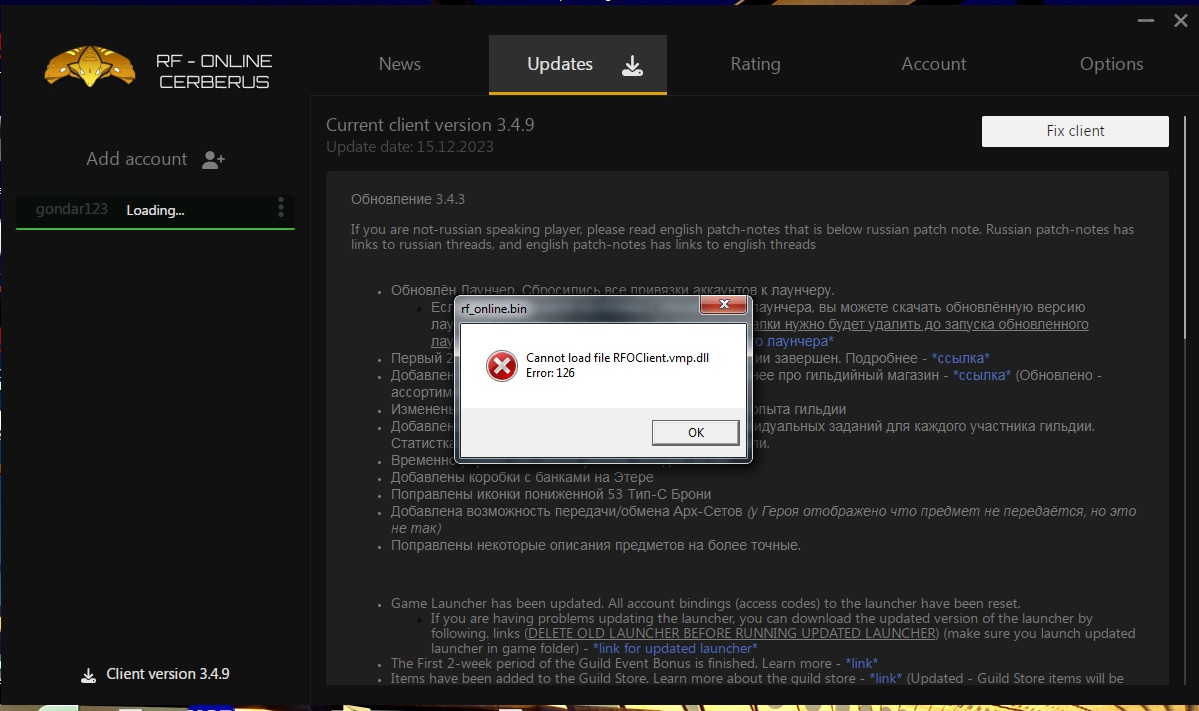This screenshot has width=1199, height=711.
Task: Click the RF - ONLINE CERBERUS title text
Action: tap(214, 71)
